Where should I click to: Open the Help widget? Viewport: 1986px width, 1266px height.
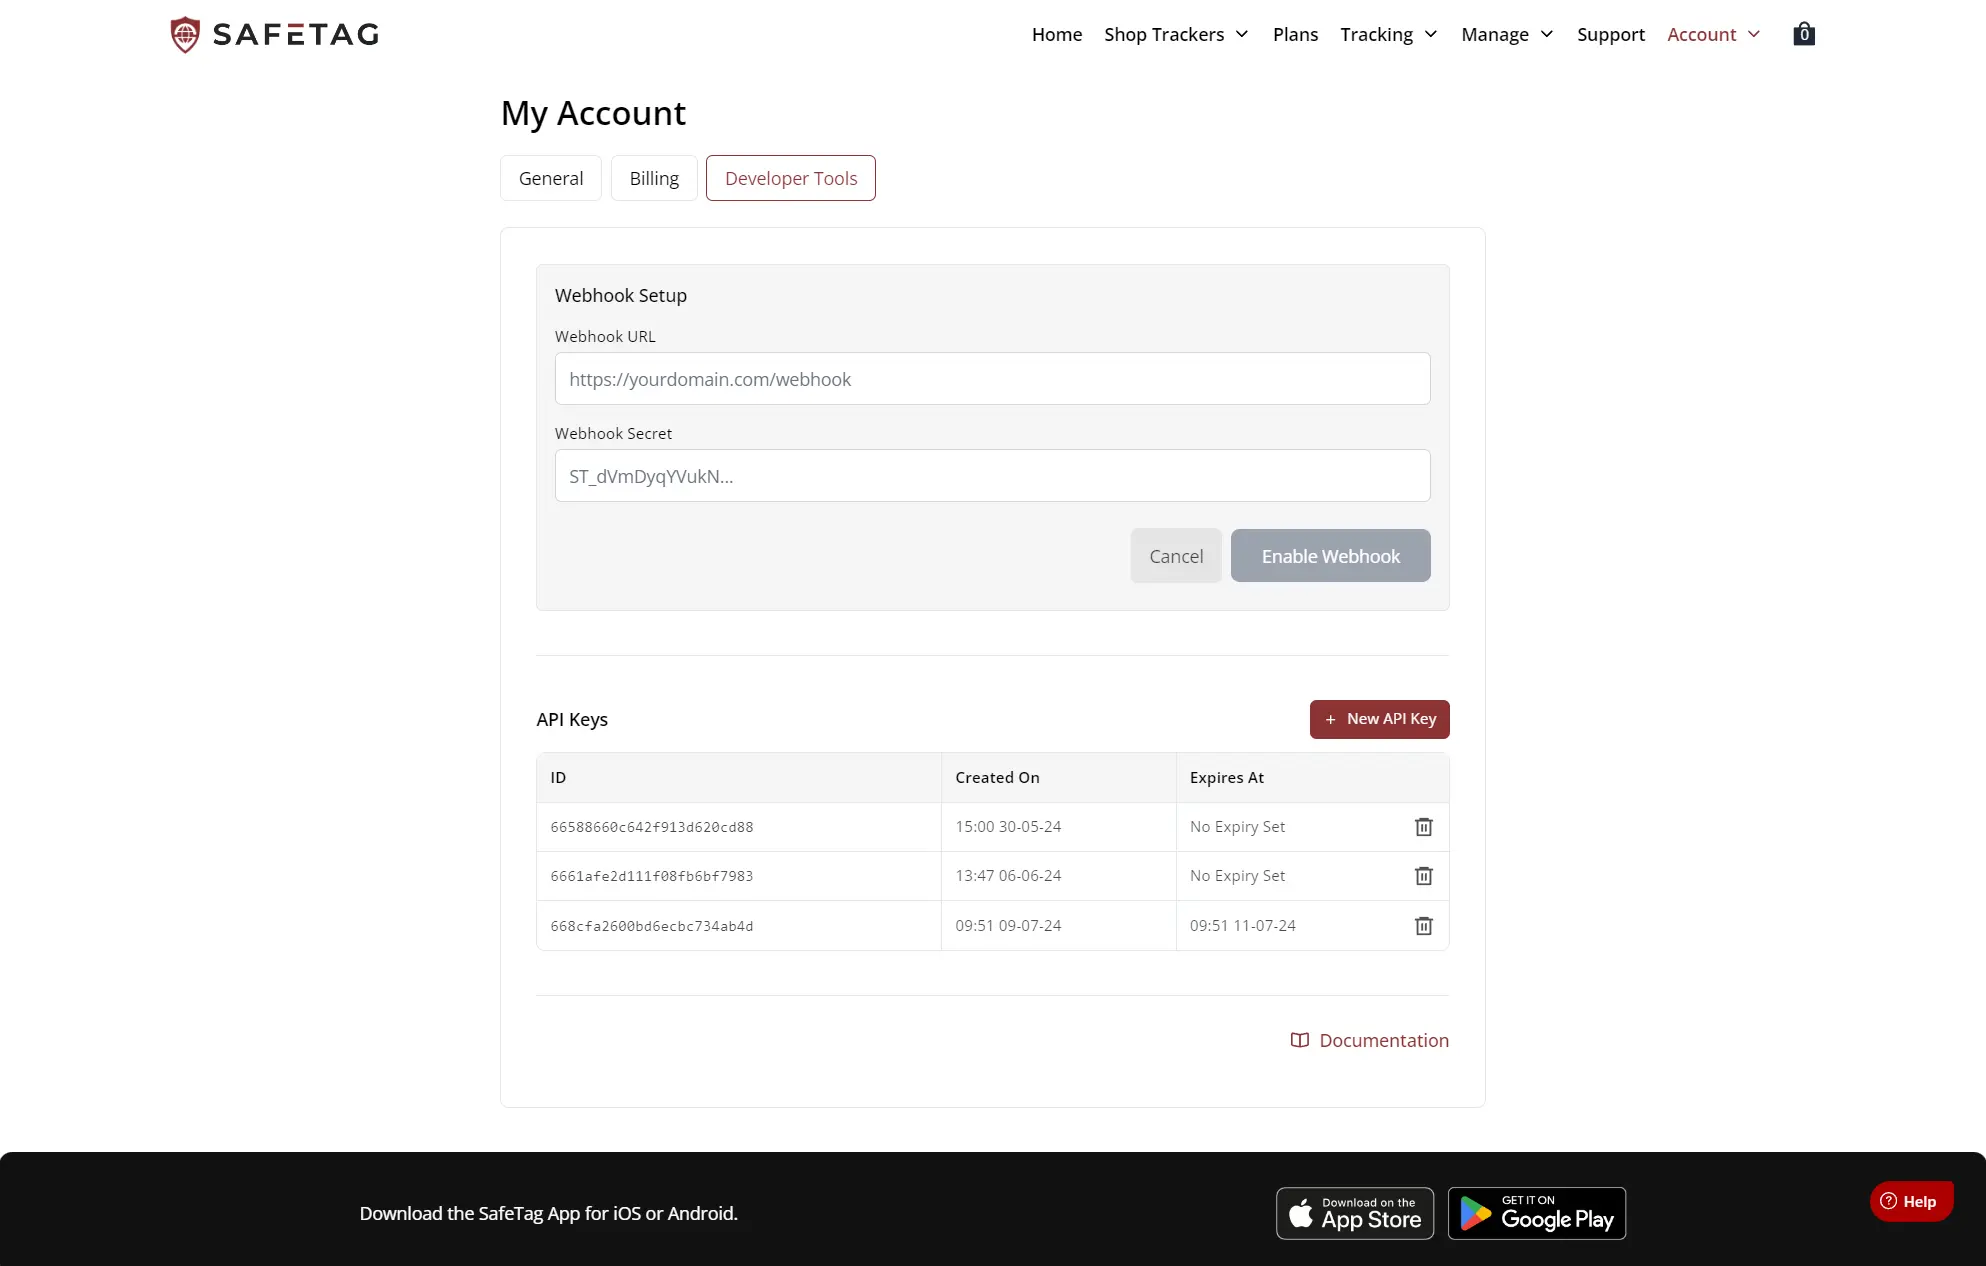(x=1911, y=1201)
